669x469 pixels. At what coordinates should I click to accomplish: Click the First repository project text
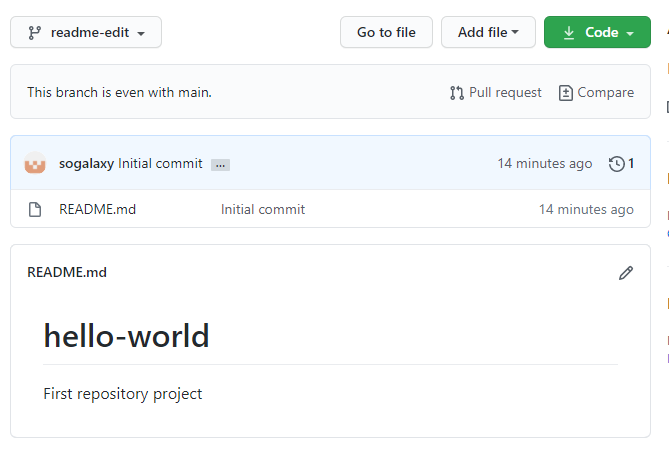click(x=123, y=393)
